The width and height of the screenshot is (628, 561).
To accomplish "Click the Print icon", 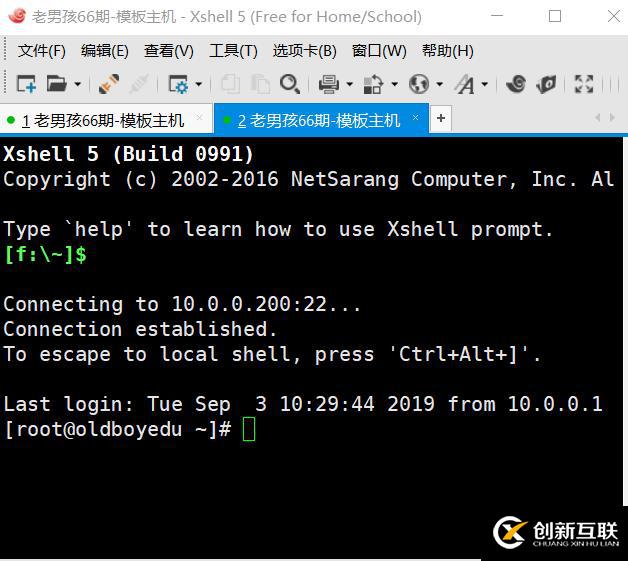I will tap(329, 84).
